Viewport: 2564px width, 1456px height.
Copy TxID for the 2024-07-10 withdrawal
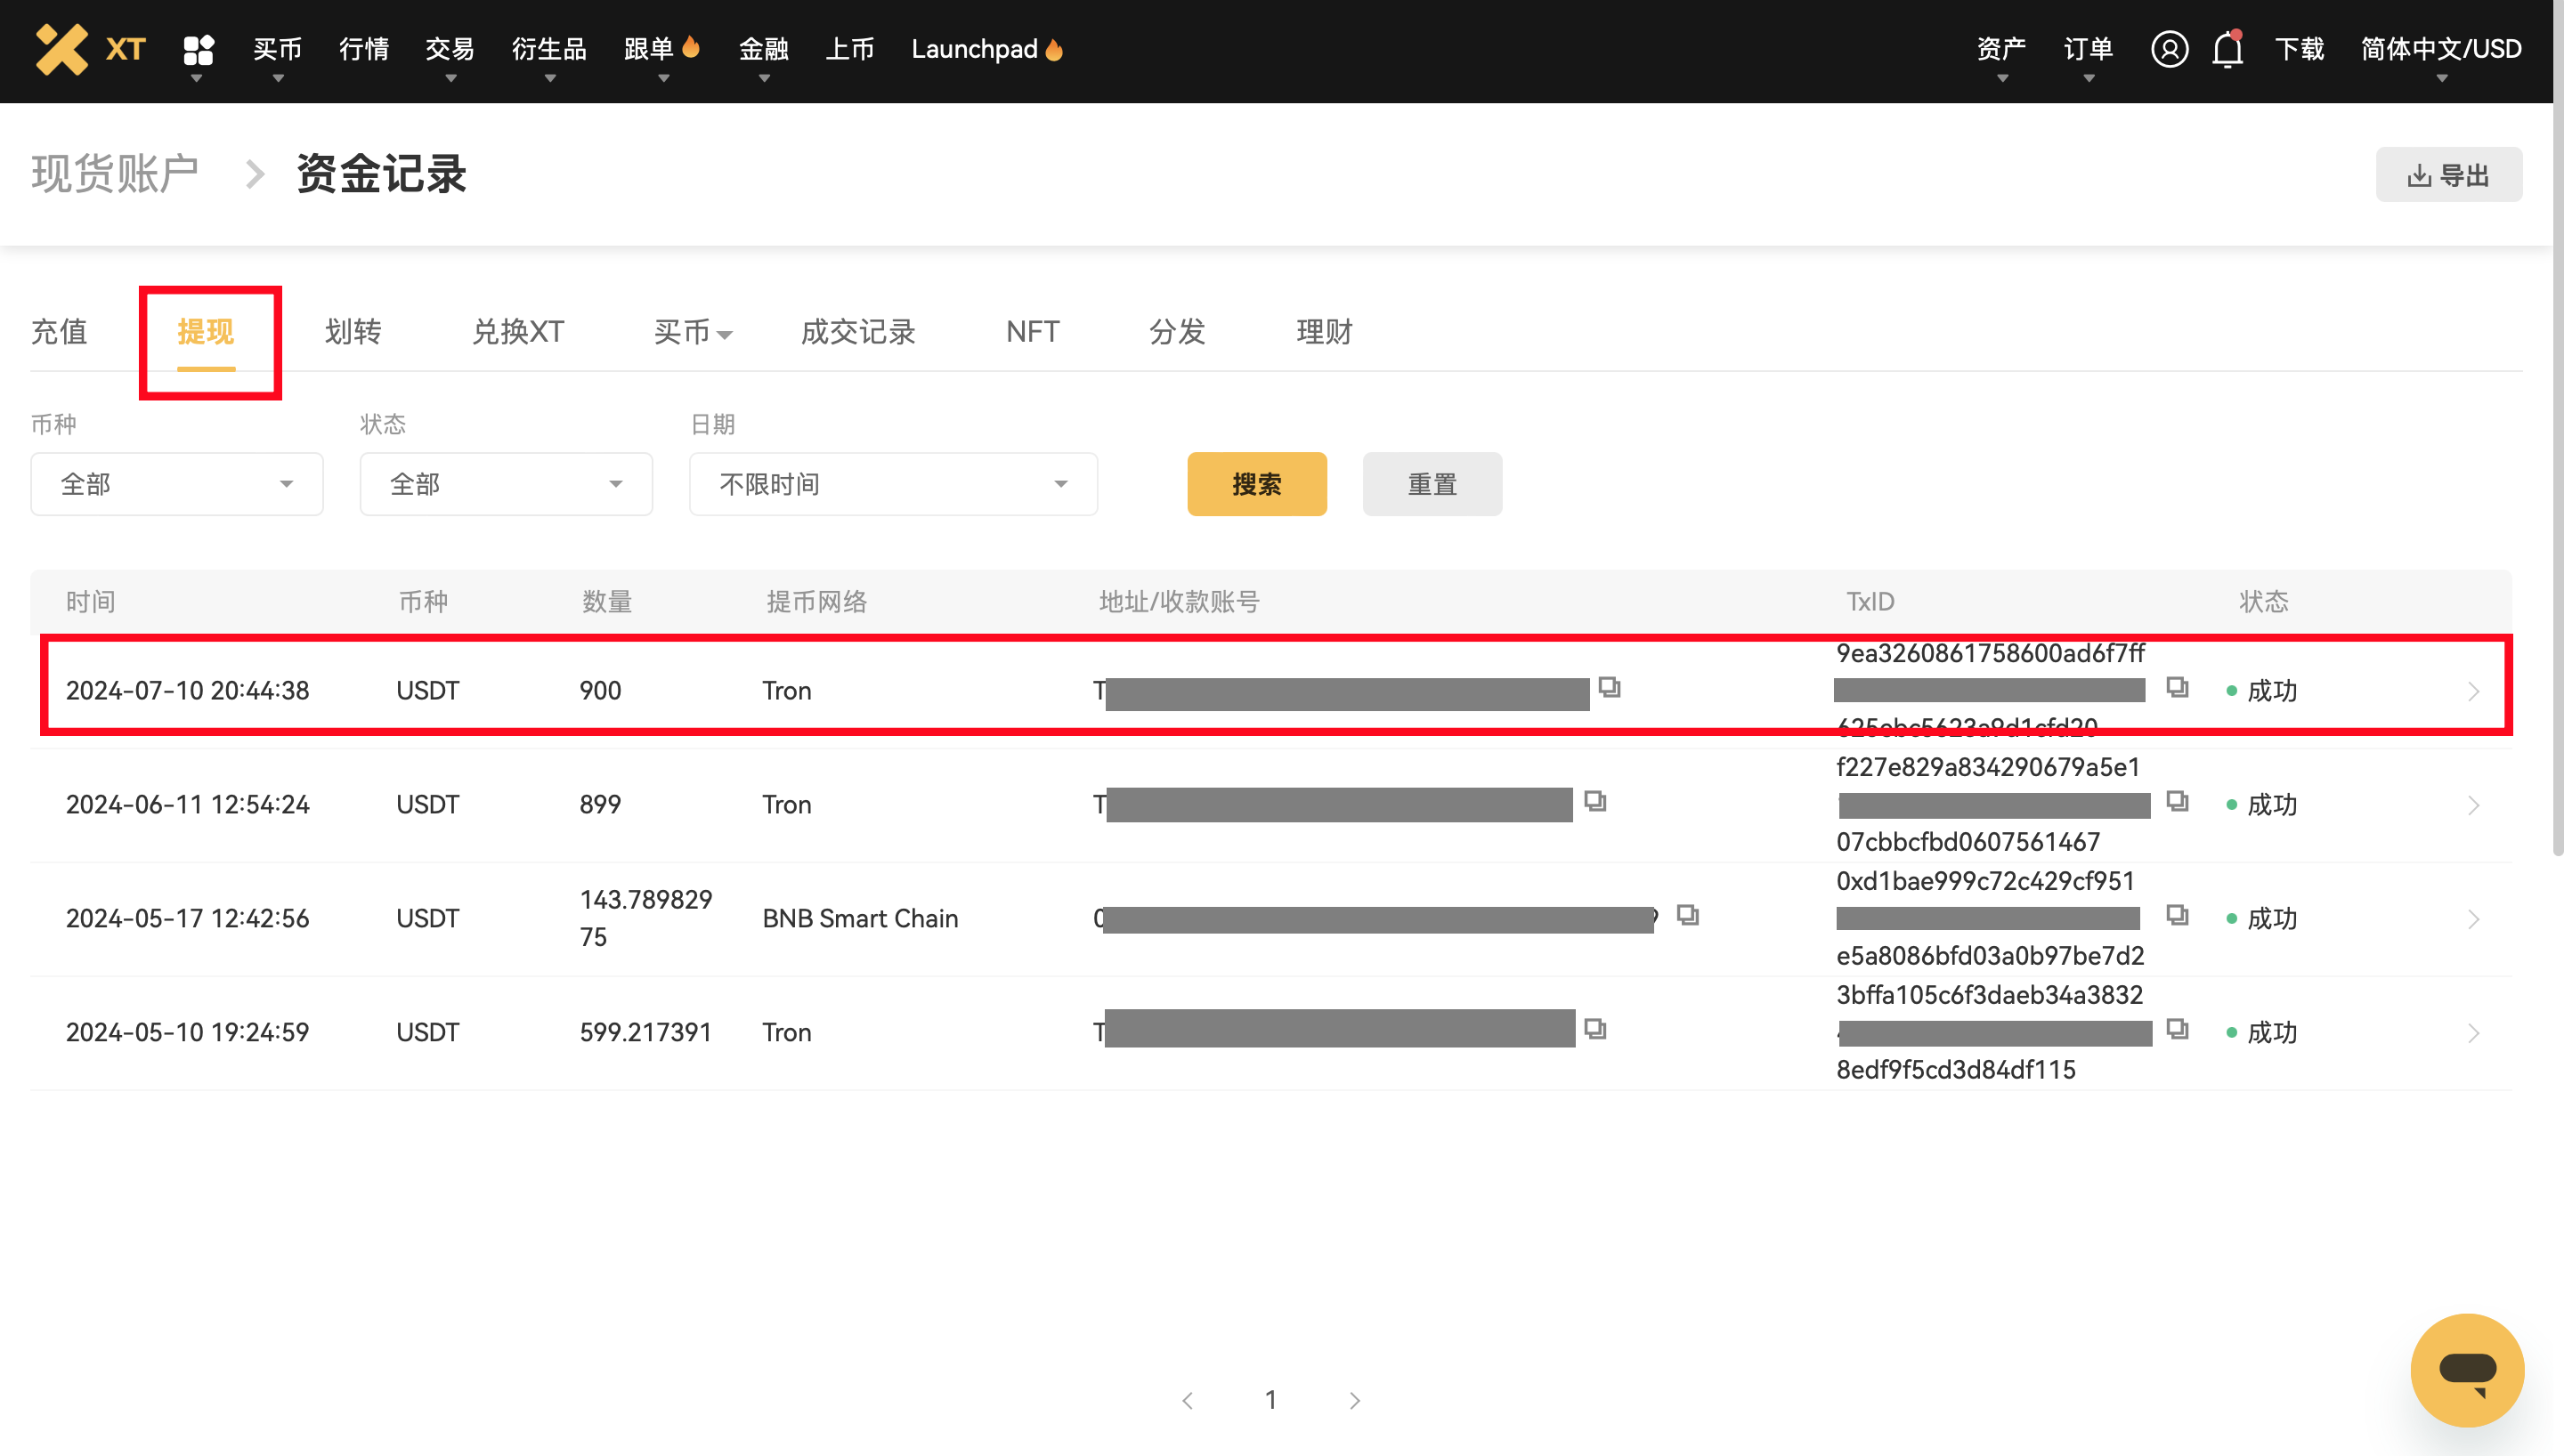[2177, 687]
